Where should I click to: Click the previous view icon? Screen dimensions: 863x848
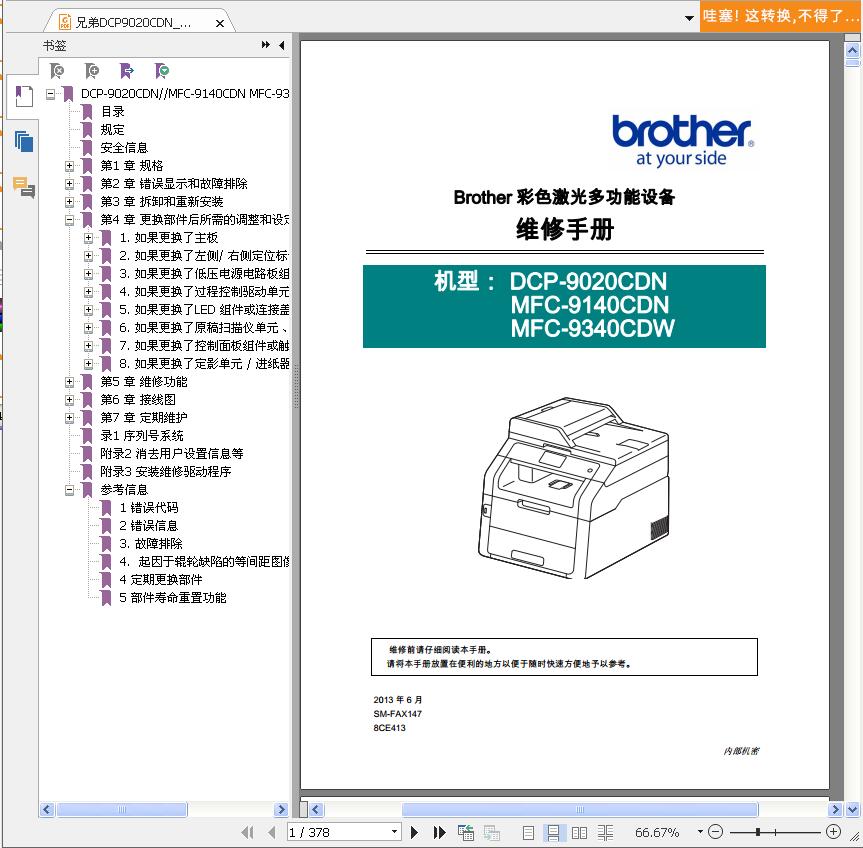[466, 833]
